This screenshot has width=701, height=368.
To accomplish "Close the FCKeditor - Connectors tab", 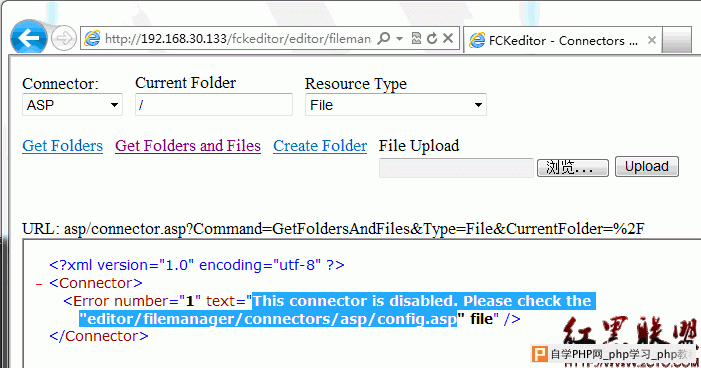I will coord(652,40).
